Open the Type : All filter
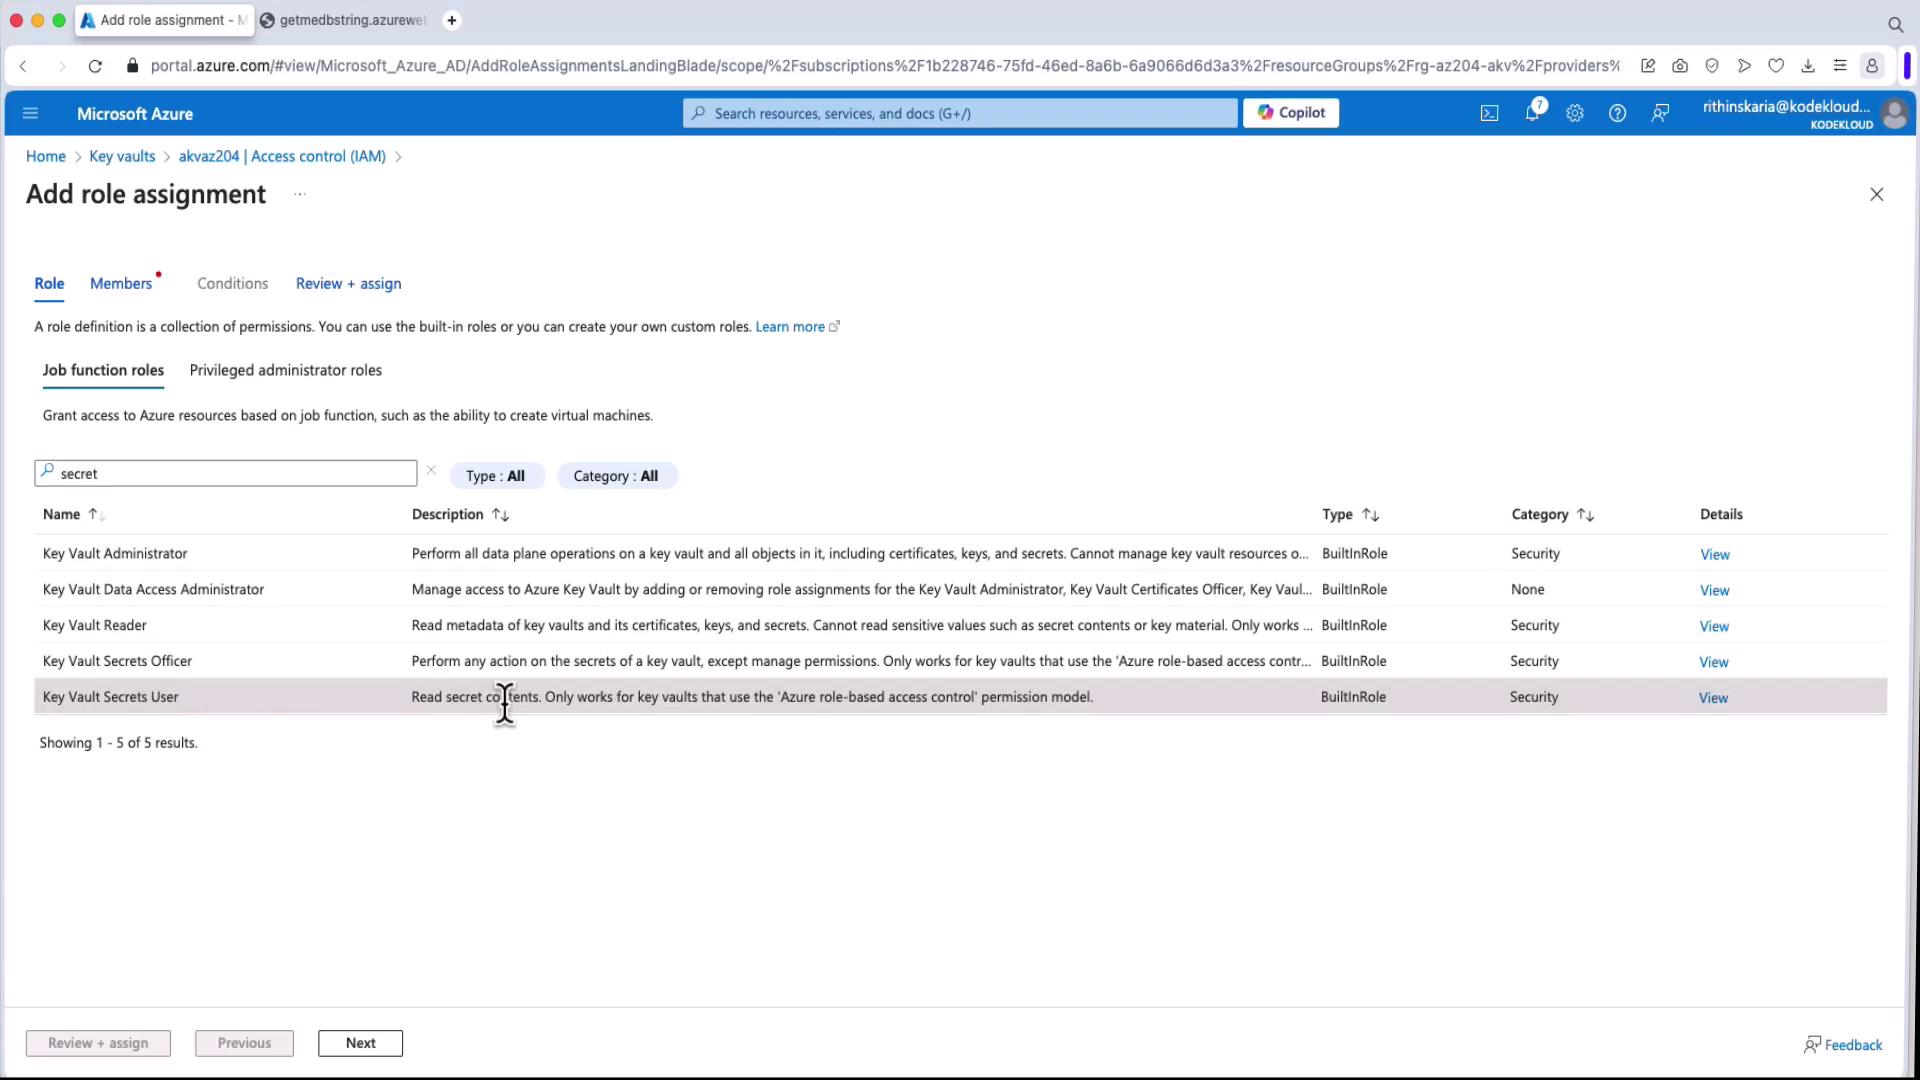The width and height of the screenshot is (1920, 1080). coord(496,476)
